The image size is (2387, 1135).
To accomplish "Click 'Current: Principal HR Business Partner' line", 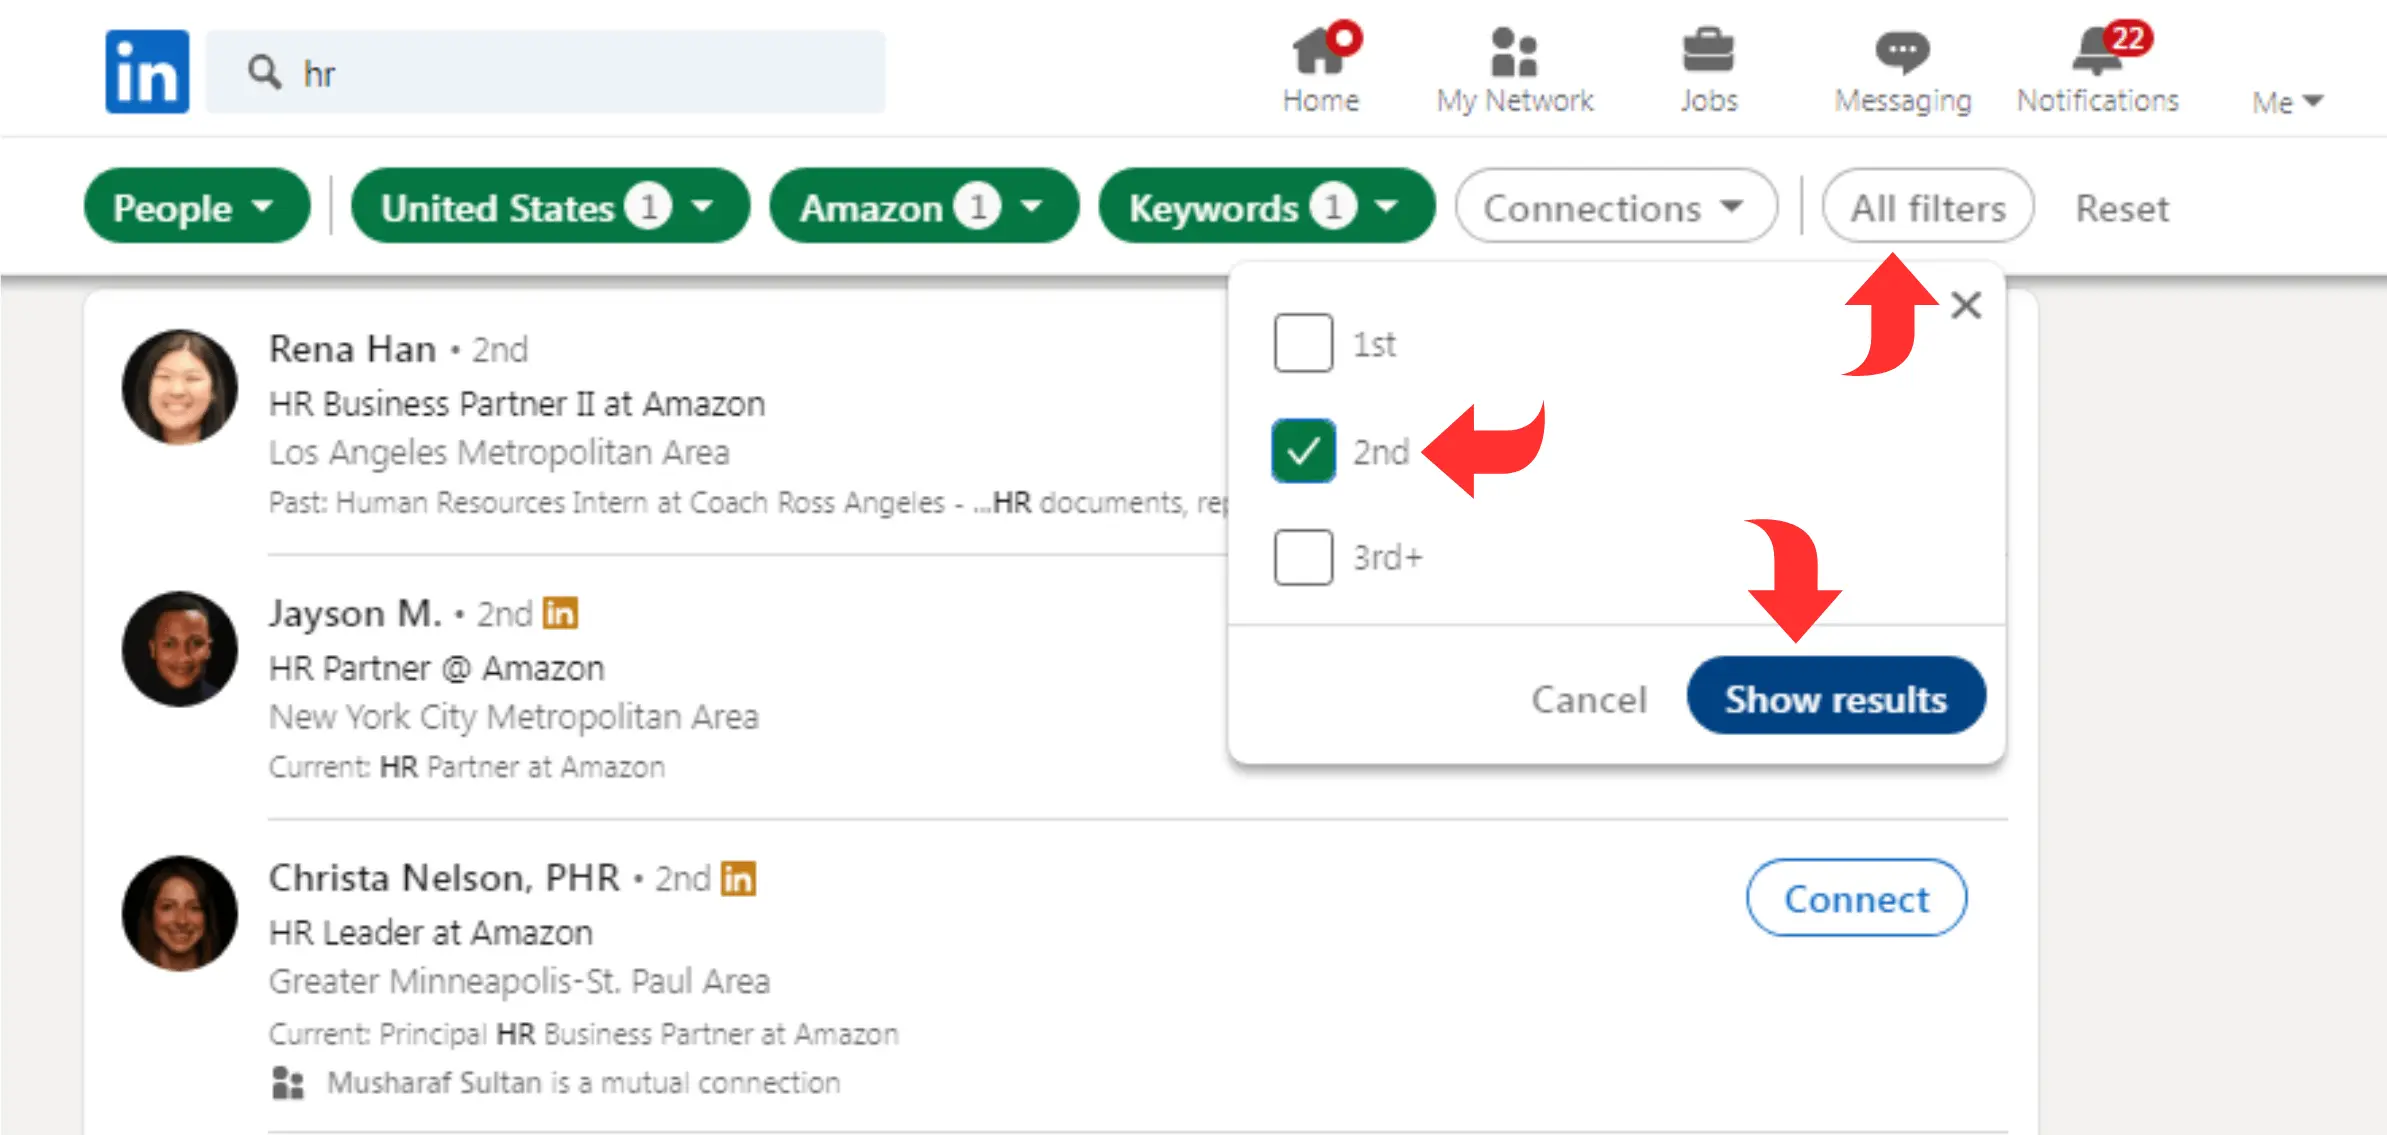I will [583, 1034].
